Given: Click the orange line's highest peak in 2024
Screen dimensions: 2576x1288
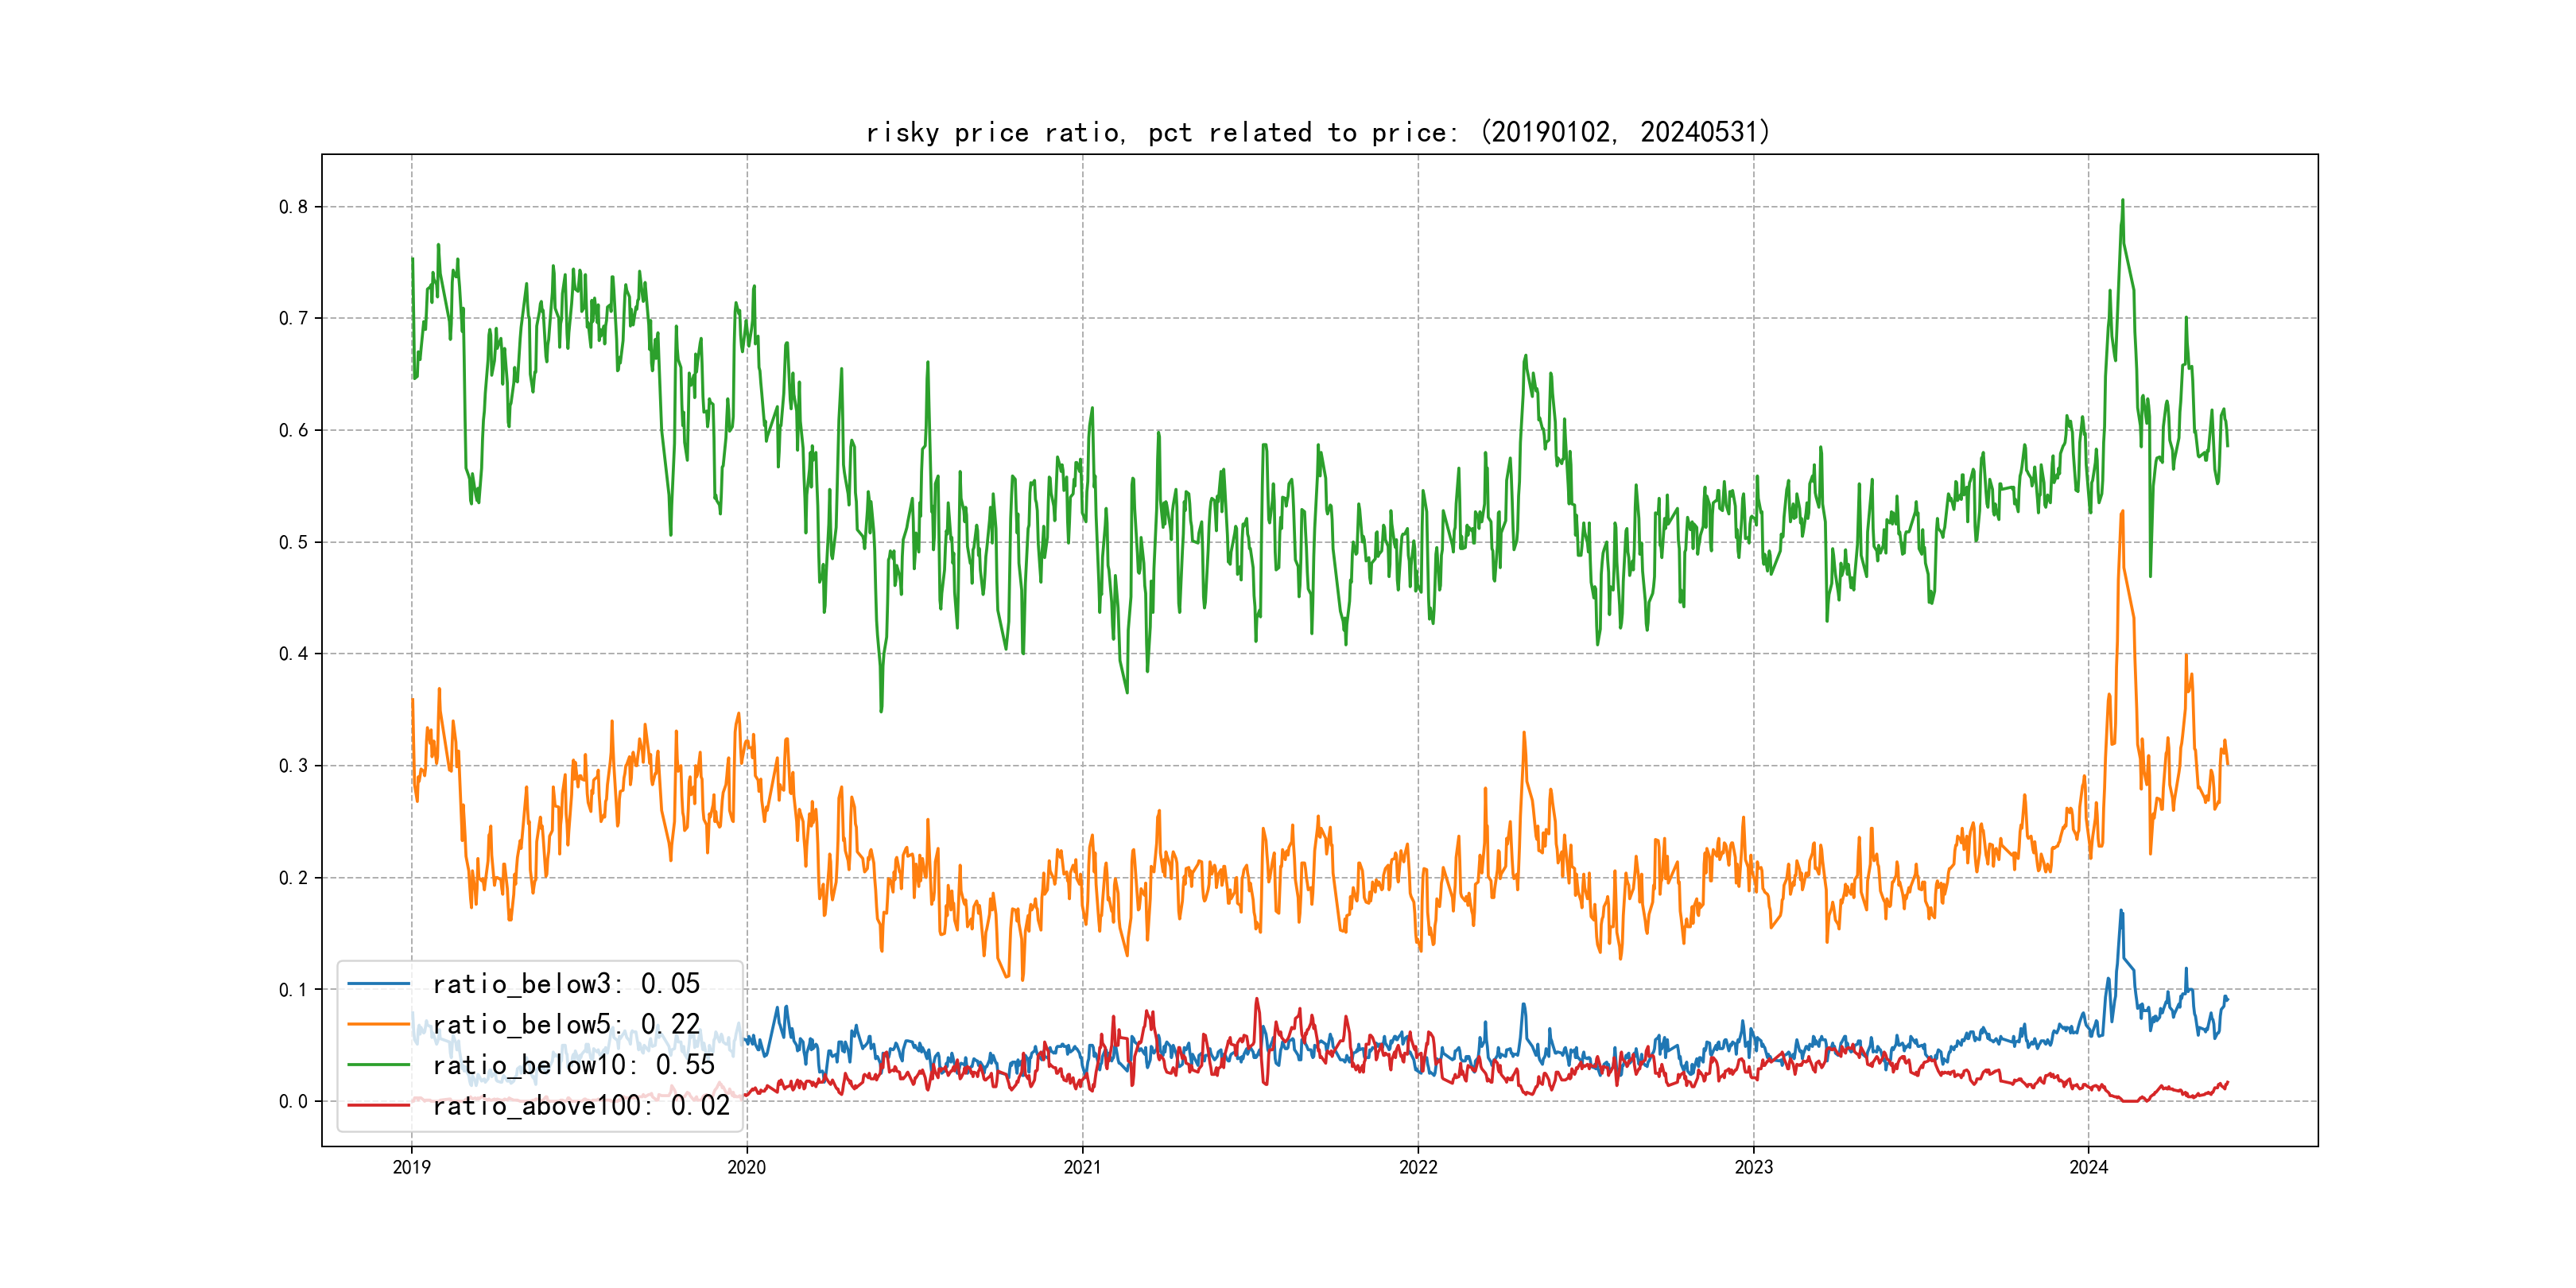Looking at the screenshot, I should coord(2122,512).
